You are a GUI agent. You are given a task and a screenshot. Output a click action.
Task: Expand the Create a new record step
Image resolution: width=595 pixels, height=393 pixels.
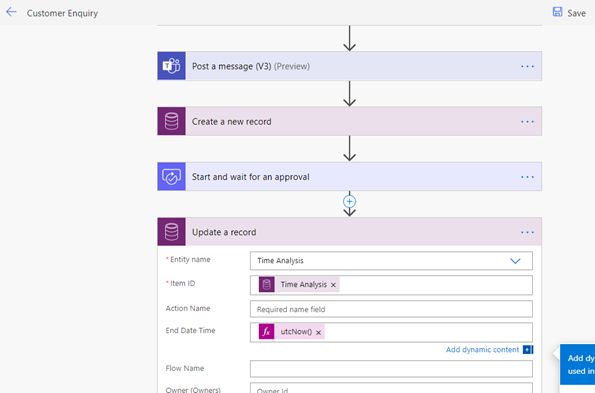point(349,121)
